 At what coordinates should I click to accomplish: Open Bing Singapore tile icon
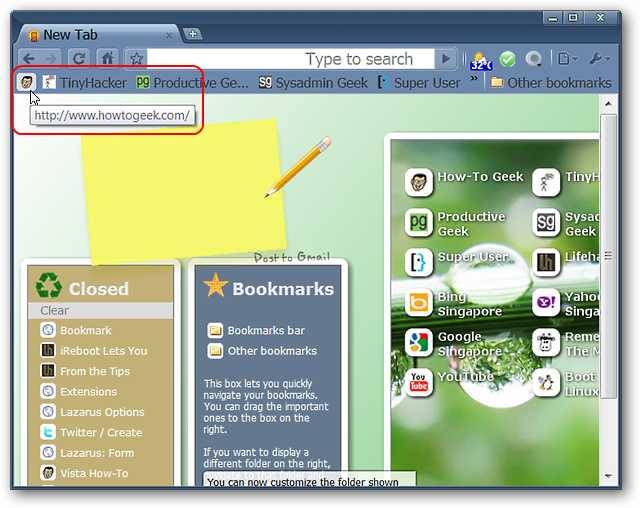pos(418,302)
